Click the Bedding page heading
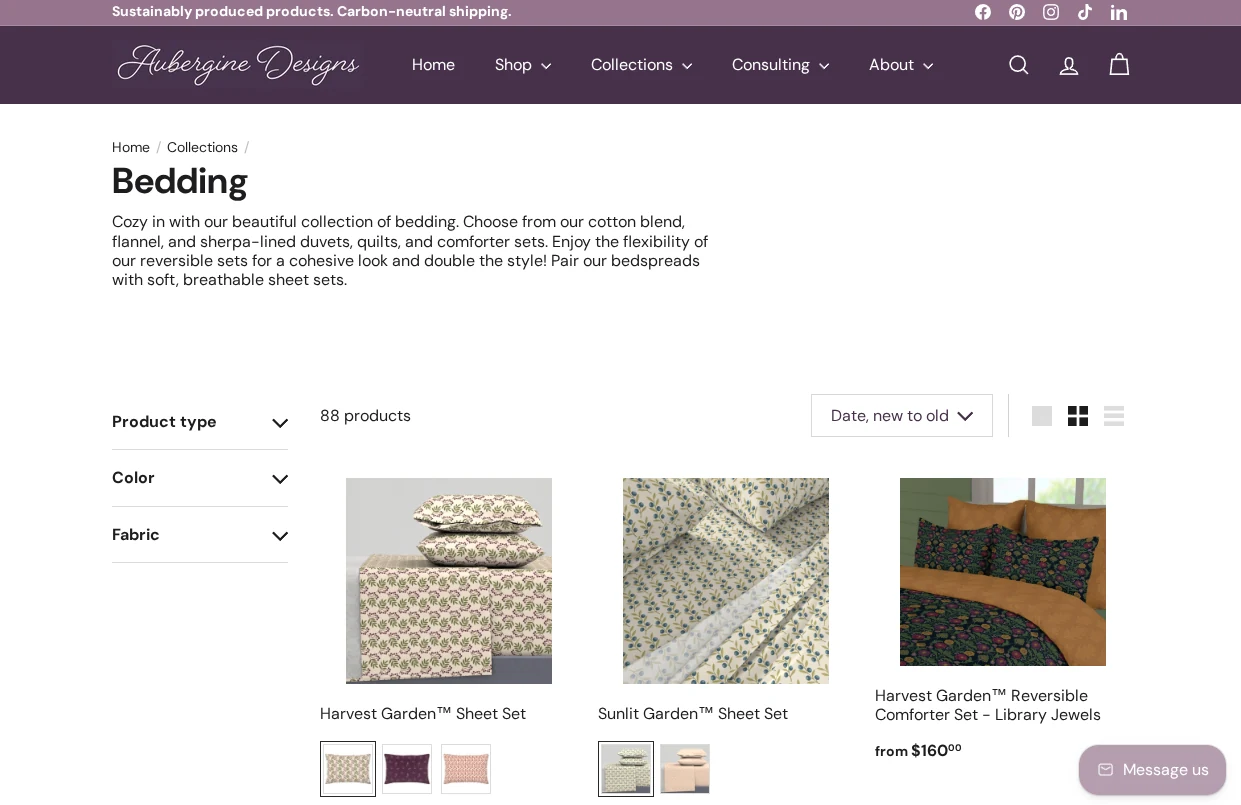 180,182
